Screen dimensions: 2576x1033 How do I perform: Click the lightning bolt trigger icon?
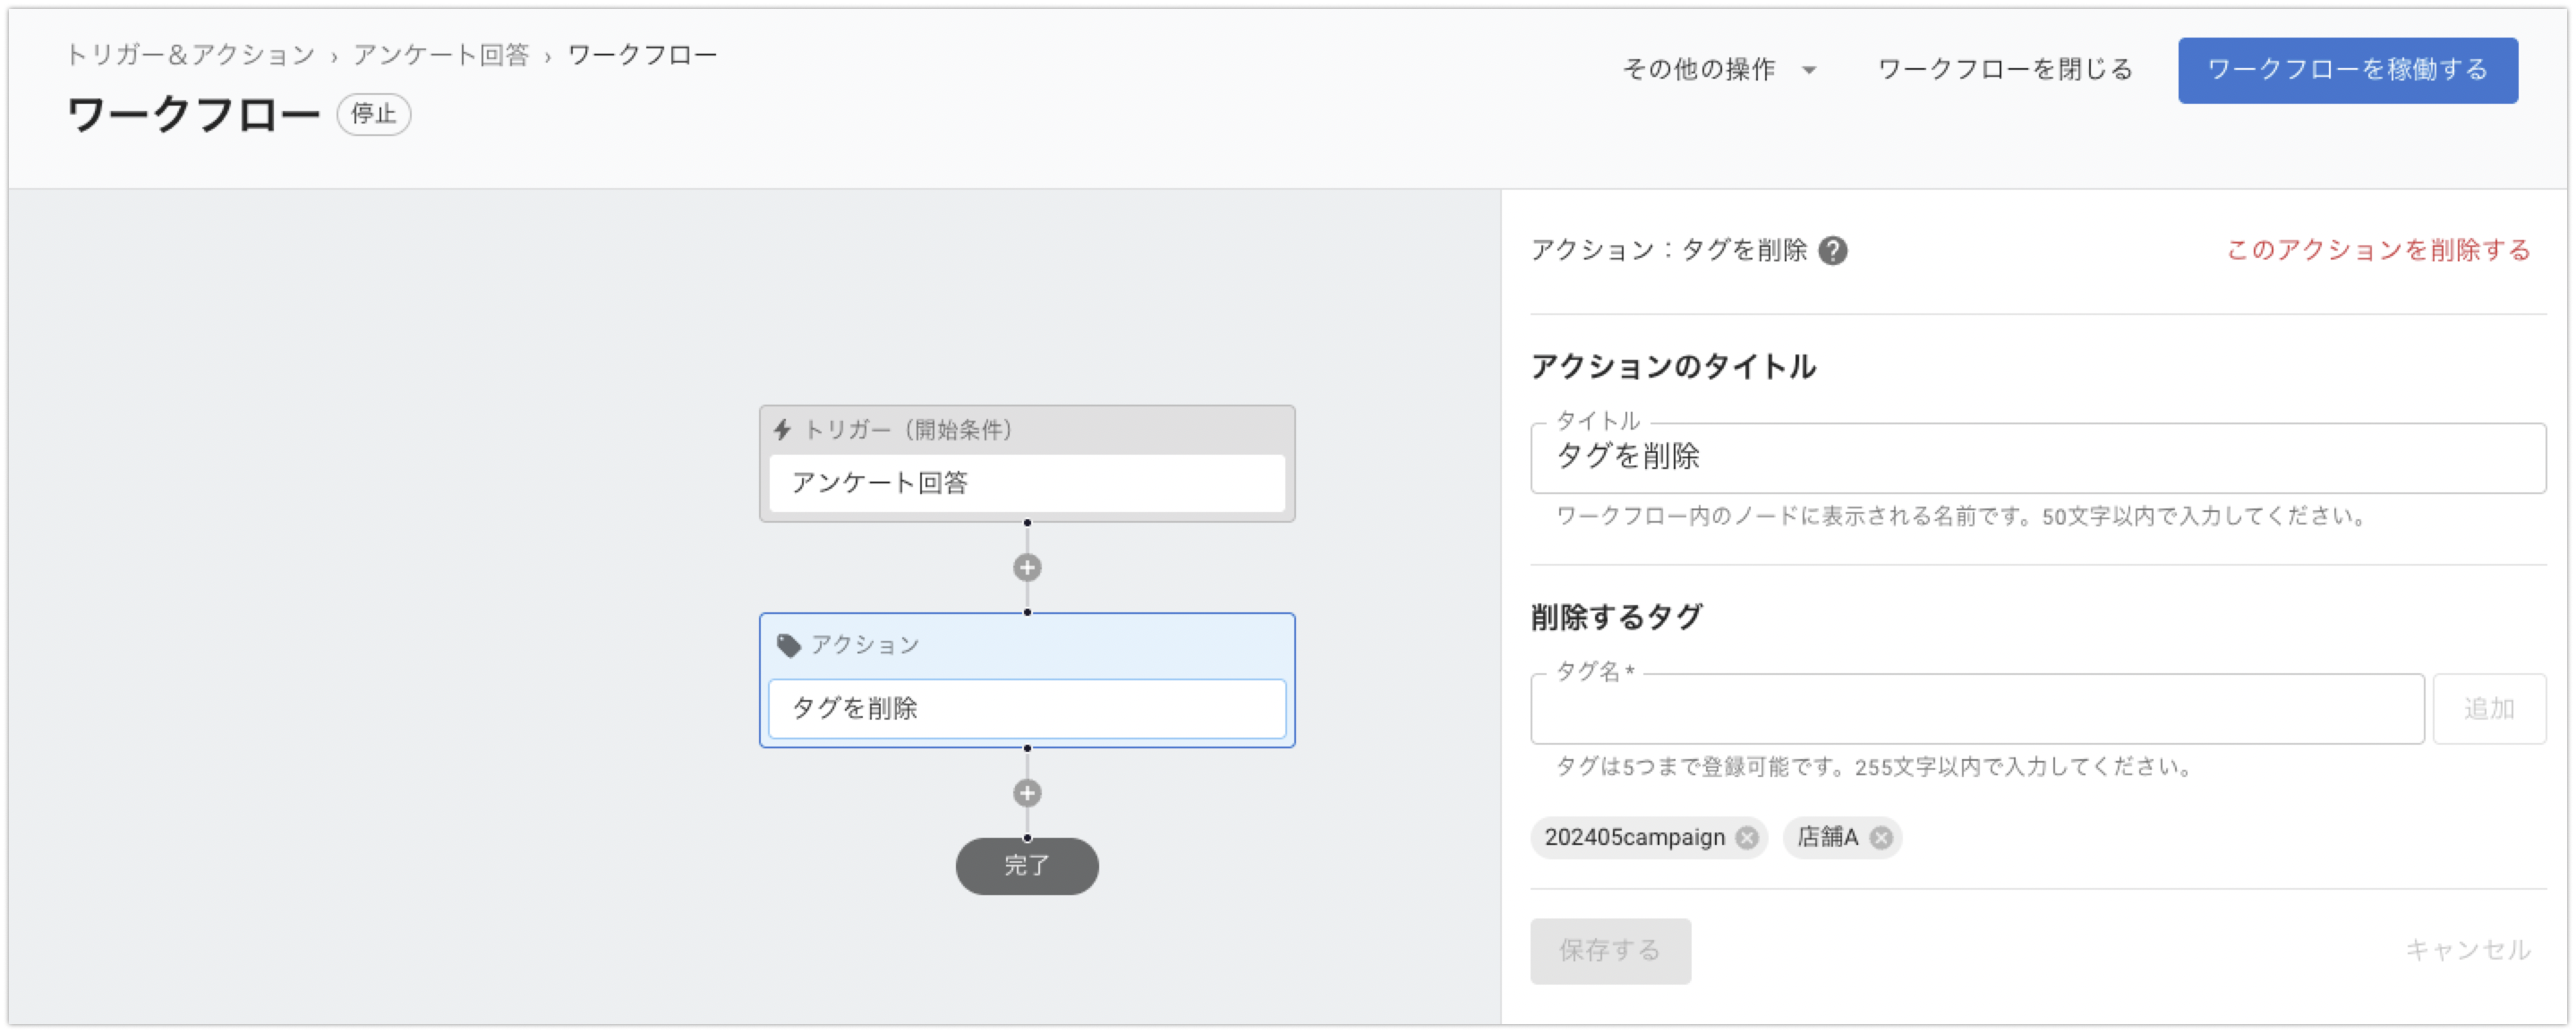(x=783, y=430)
